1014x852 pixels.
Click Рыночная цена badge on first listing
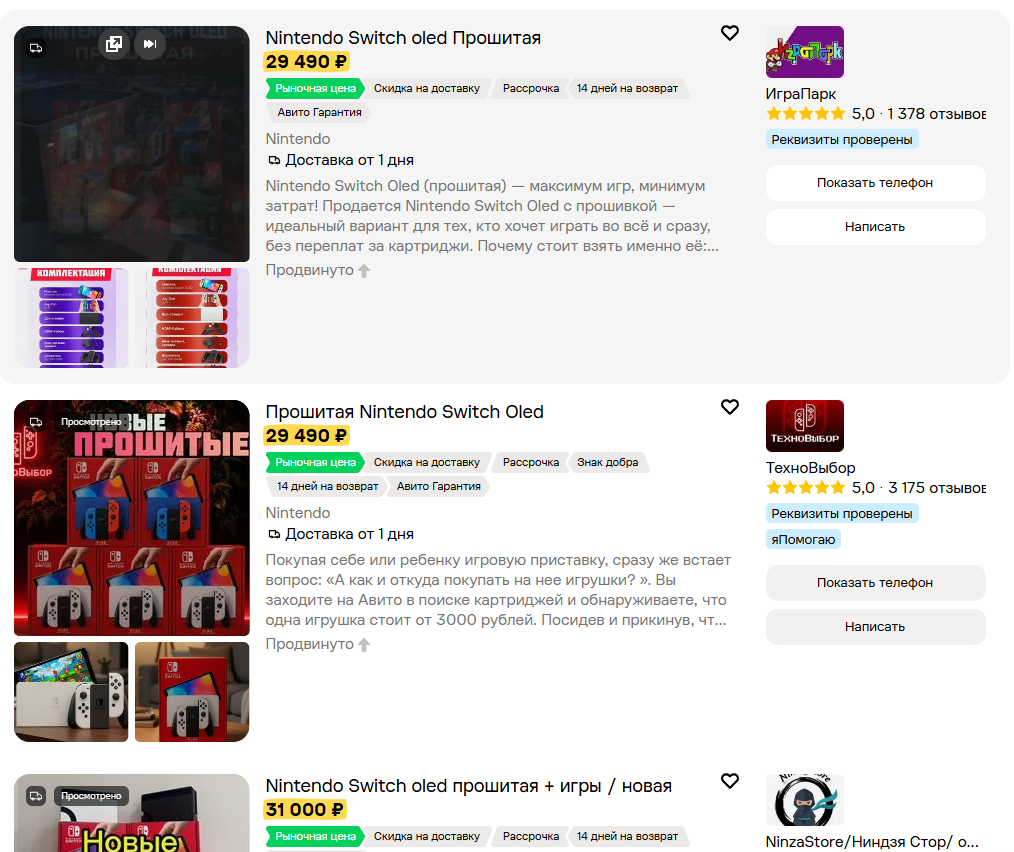coord(315,89)
